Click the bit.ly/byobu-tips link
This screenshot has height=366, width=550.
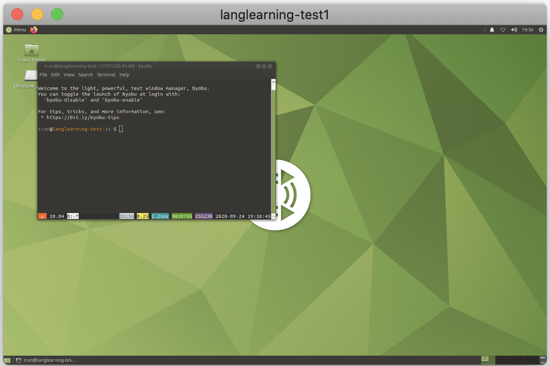tap(83, 118)
